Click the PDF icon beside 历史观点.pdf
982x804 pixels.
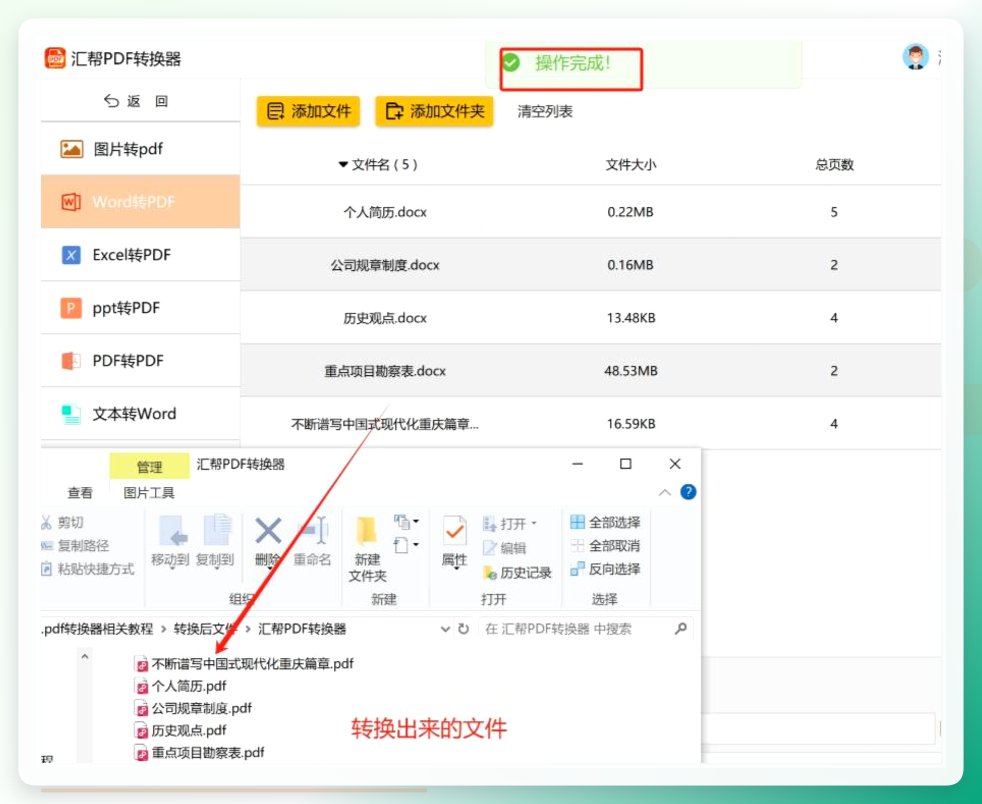pyautogui.click(x=142, y=731)
